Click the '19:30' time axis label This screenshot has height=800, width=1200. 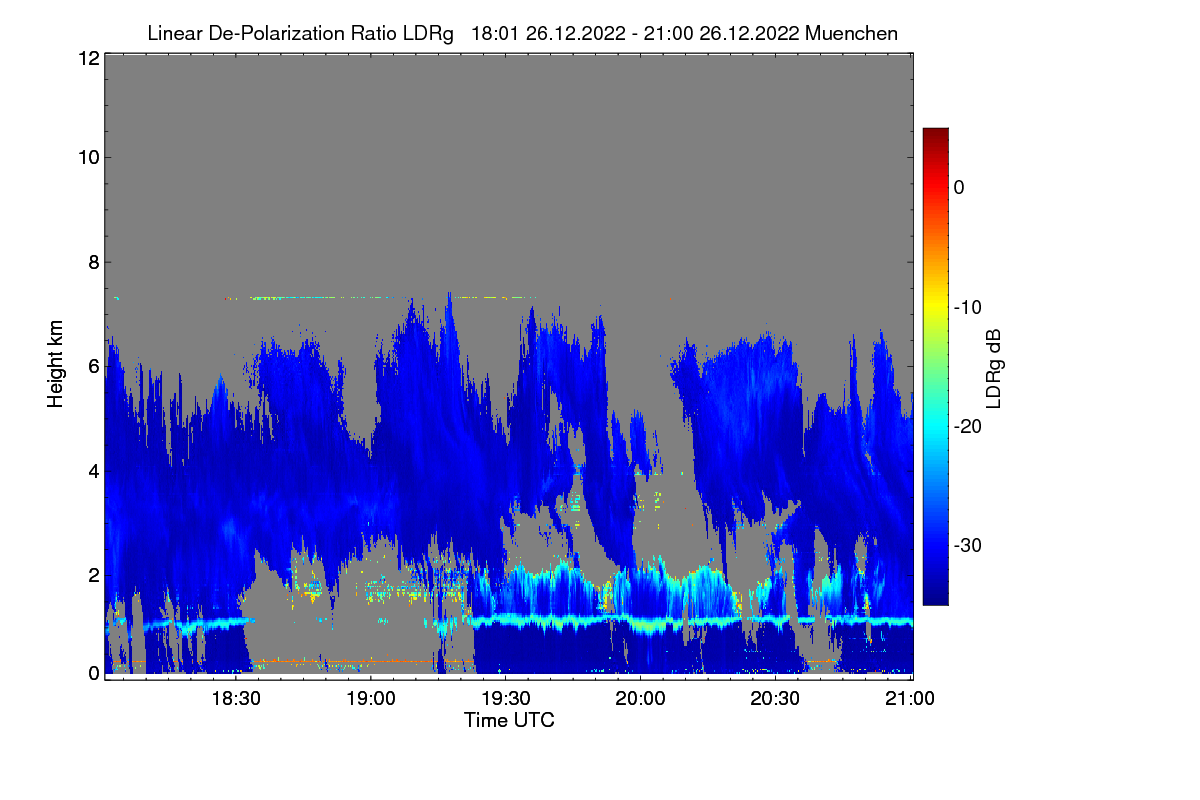coord(506,699)
